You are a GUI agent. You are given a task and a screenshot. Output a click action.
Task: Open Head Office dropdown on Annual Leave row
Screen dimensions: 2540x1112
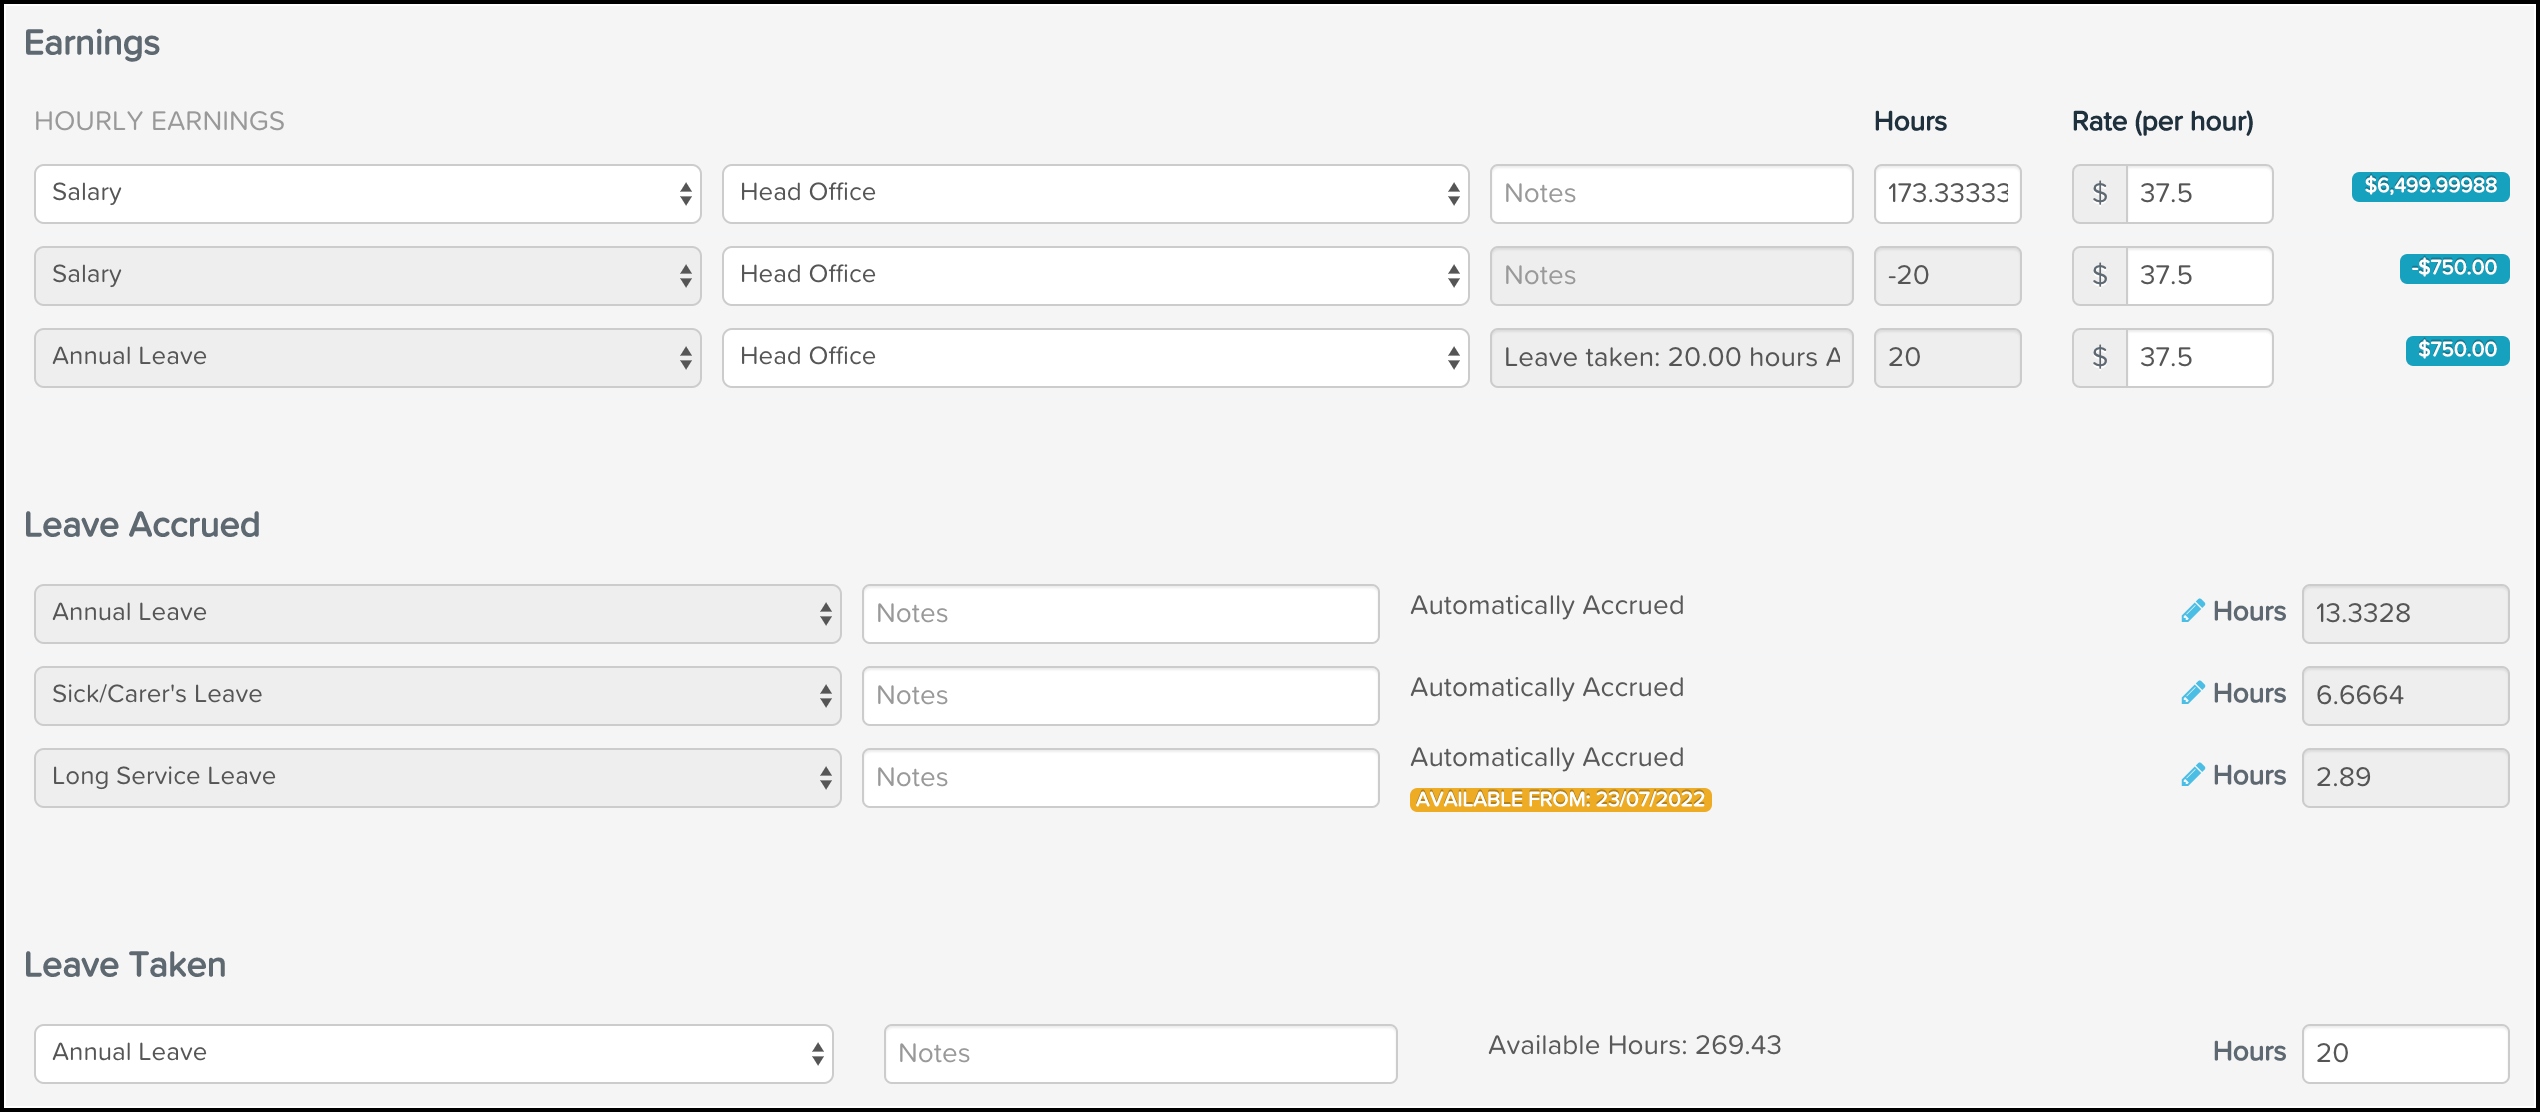pos(1095,357)
